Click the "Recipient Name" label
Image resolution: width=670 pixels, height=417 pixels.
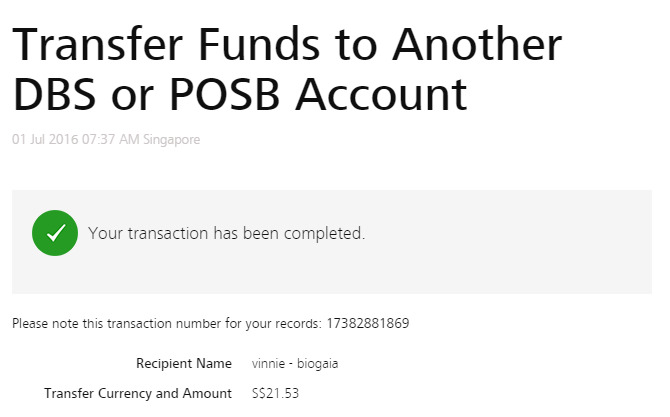(x=184, y=363)
